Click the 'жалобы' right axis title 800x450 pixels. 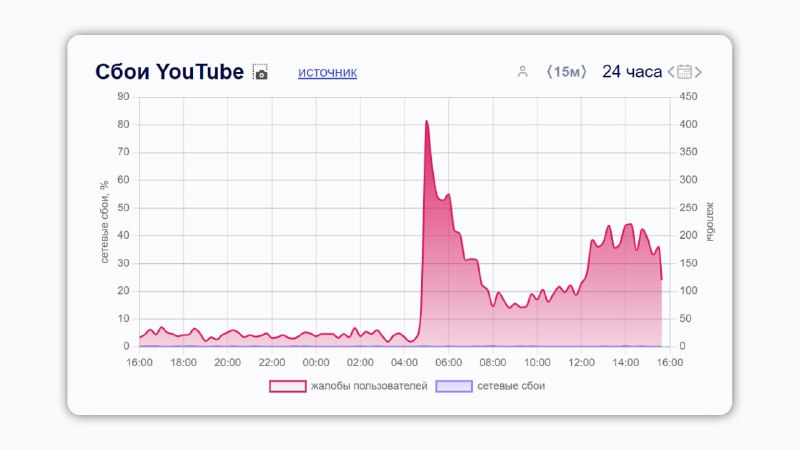tap(710, 221)
